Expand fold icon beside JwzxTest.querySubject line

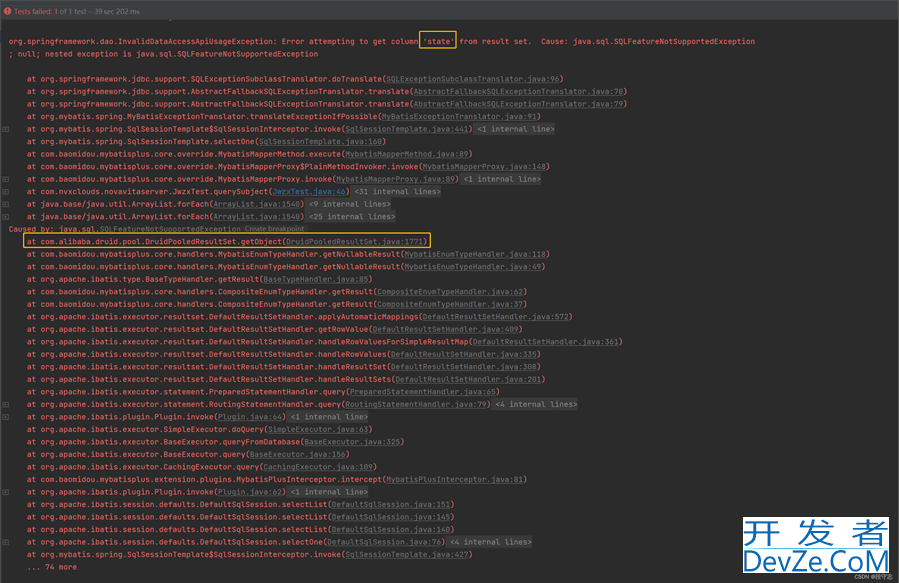6,191
